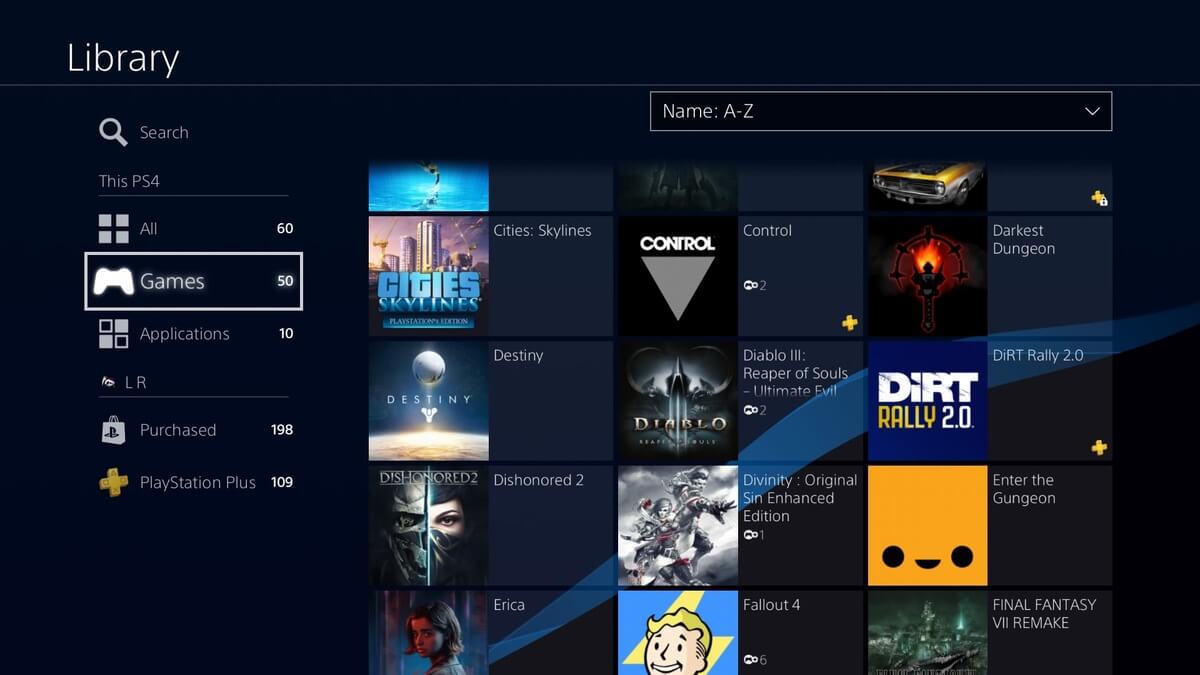
Task: Select the Dishonored 2 cover art
Action: point(429,525)
